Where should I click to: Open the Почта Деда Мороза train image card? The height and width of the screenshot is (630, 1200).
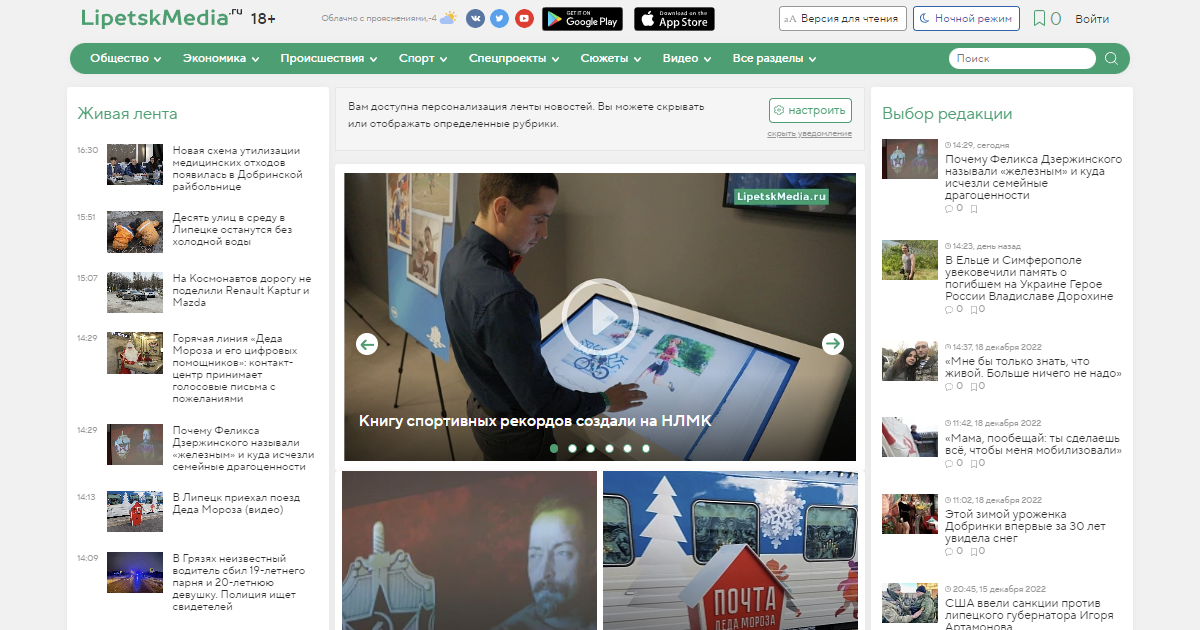point(730,551)
